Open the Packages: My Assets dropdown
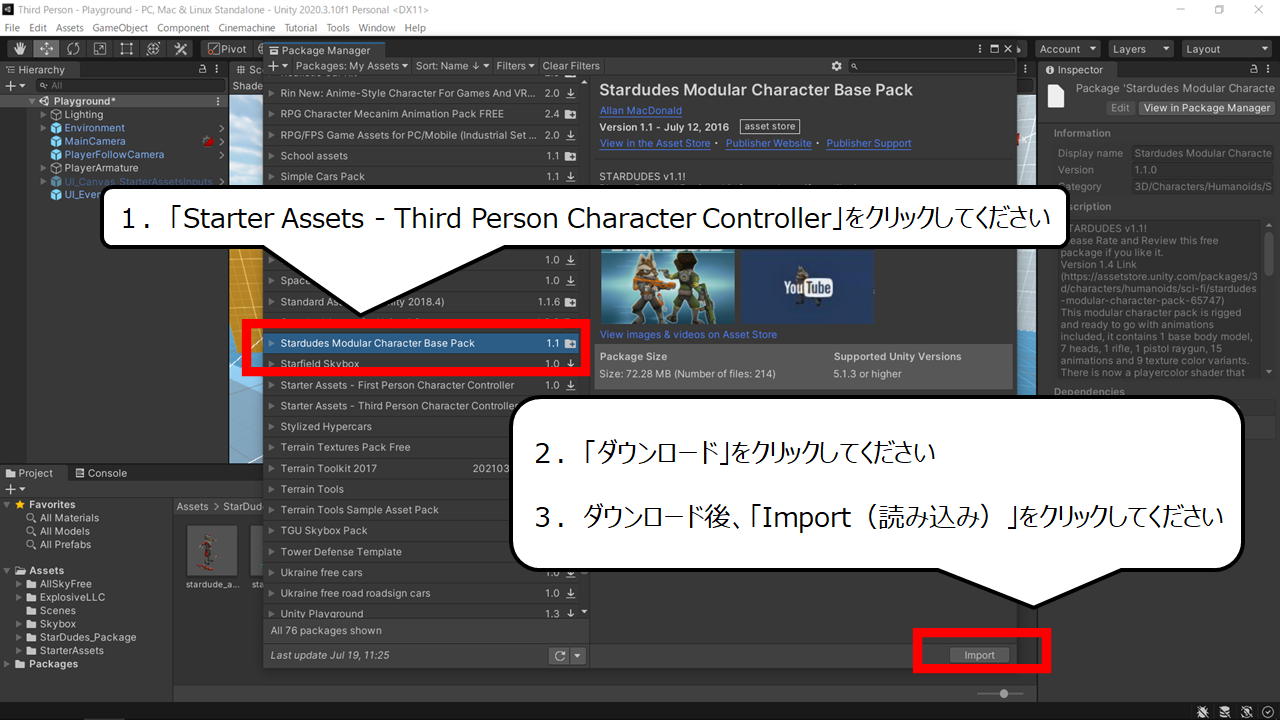The image size is (1280, 720). coord(352,66)
